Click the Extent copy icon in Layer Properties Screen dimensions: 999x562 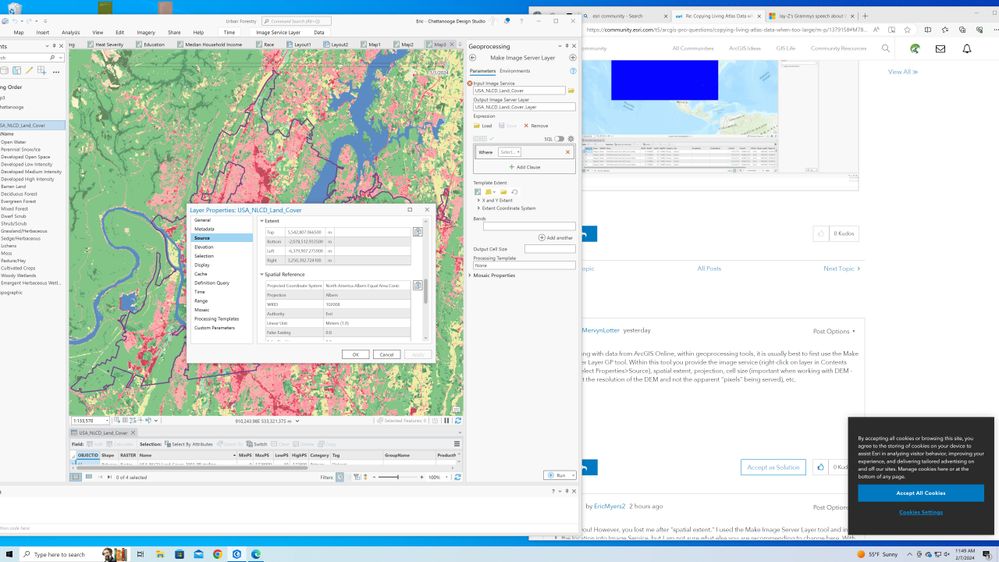pos(417,232)
